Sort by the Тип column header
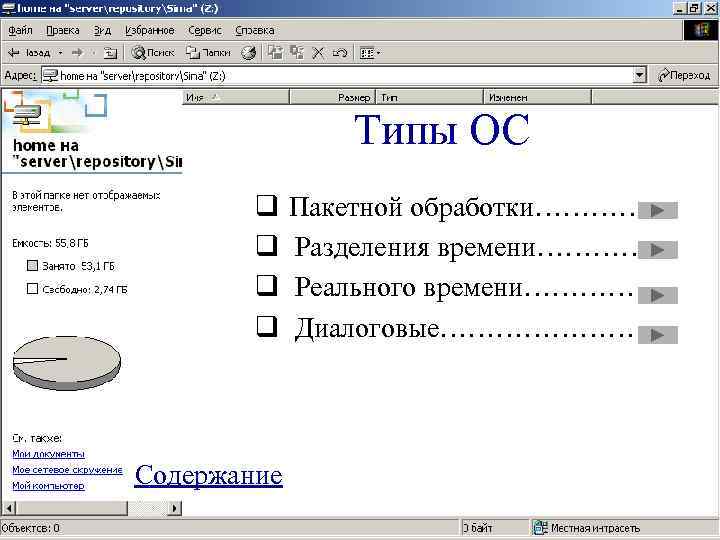 430,97
